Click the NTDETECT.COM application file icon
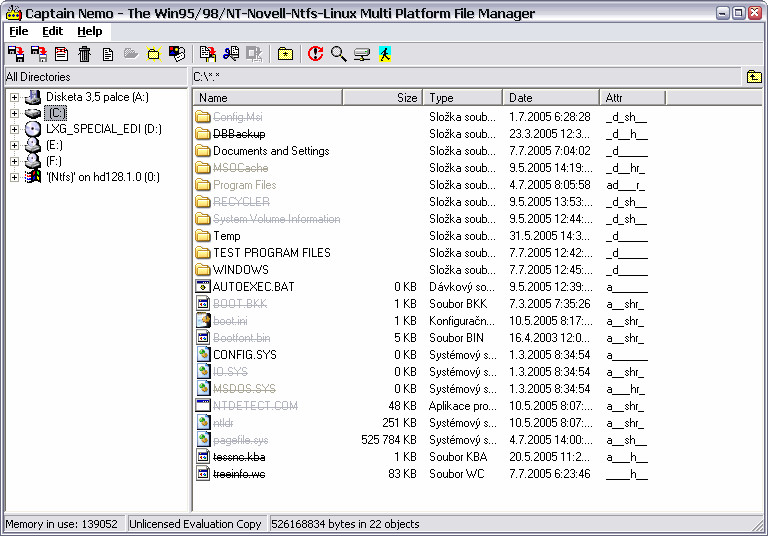The height and width of the screenshot is (536, 768). click(203, 405)
